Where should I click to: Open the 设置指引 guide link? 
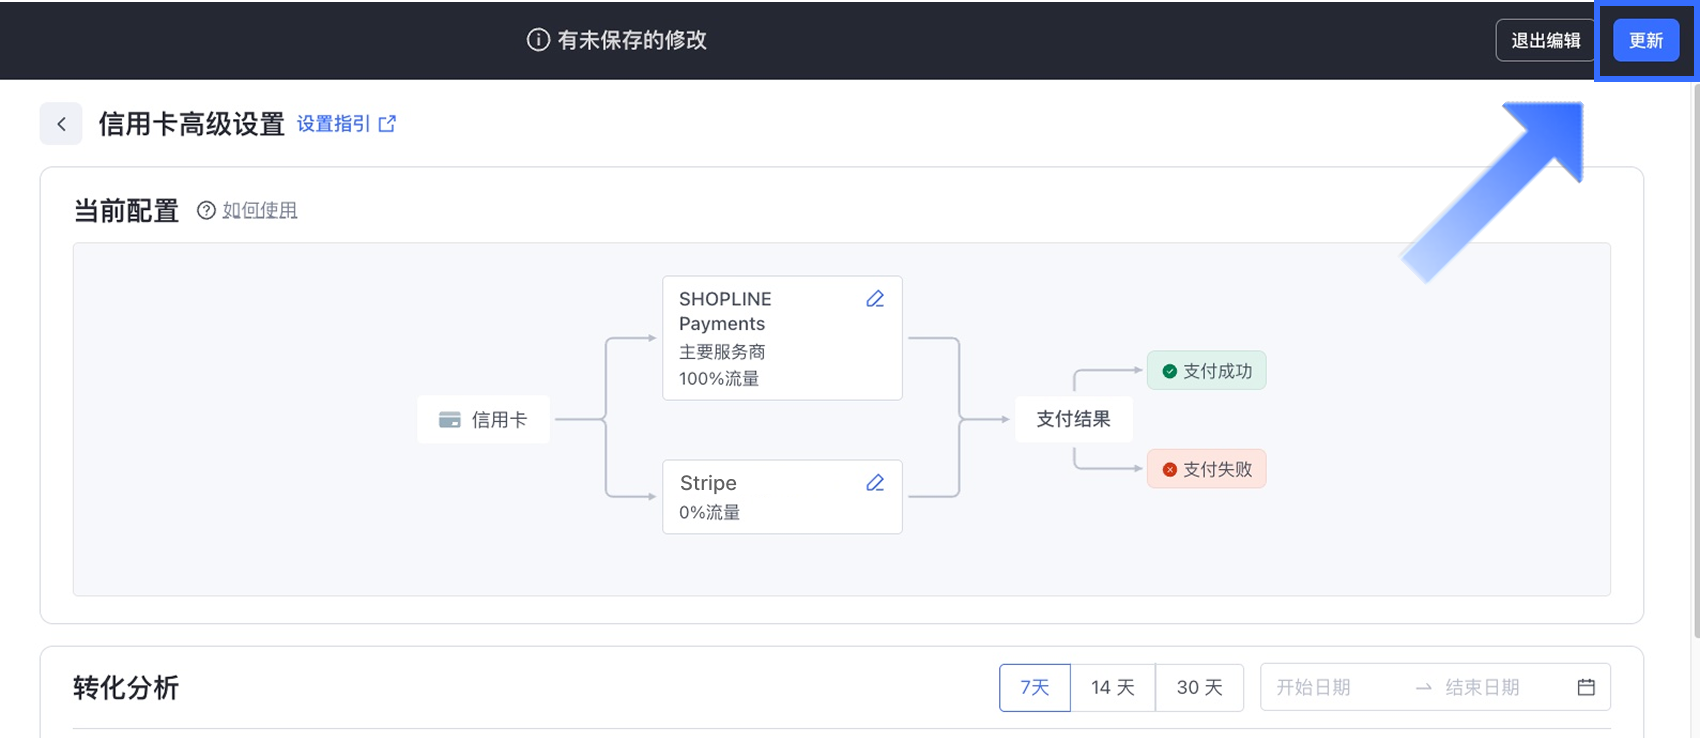coord(333,124)
